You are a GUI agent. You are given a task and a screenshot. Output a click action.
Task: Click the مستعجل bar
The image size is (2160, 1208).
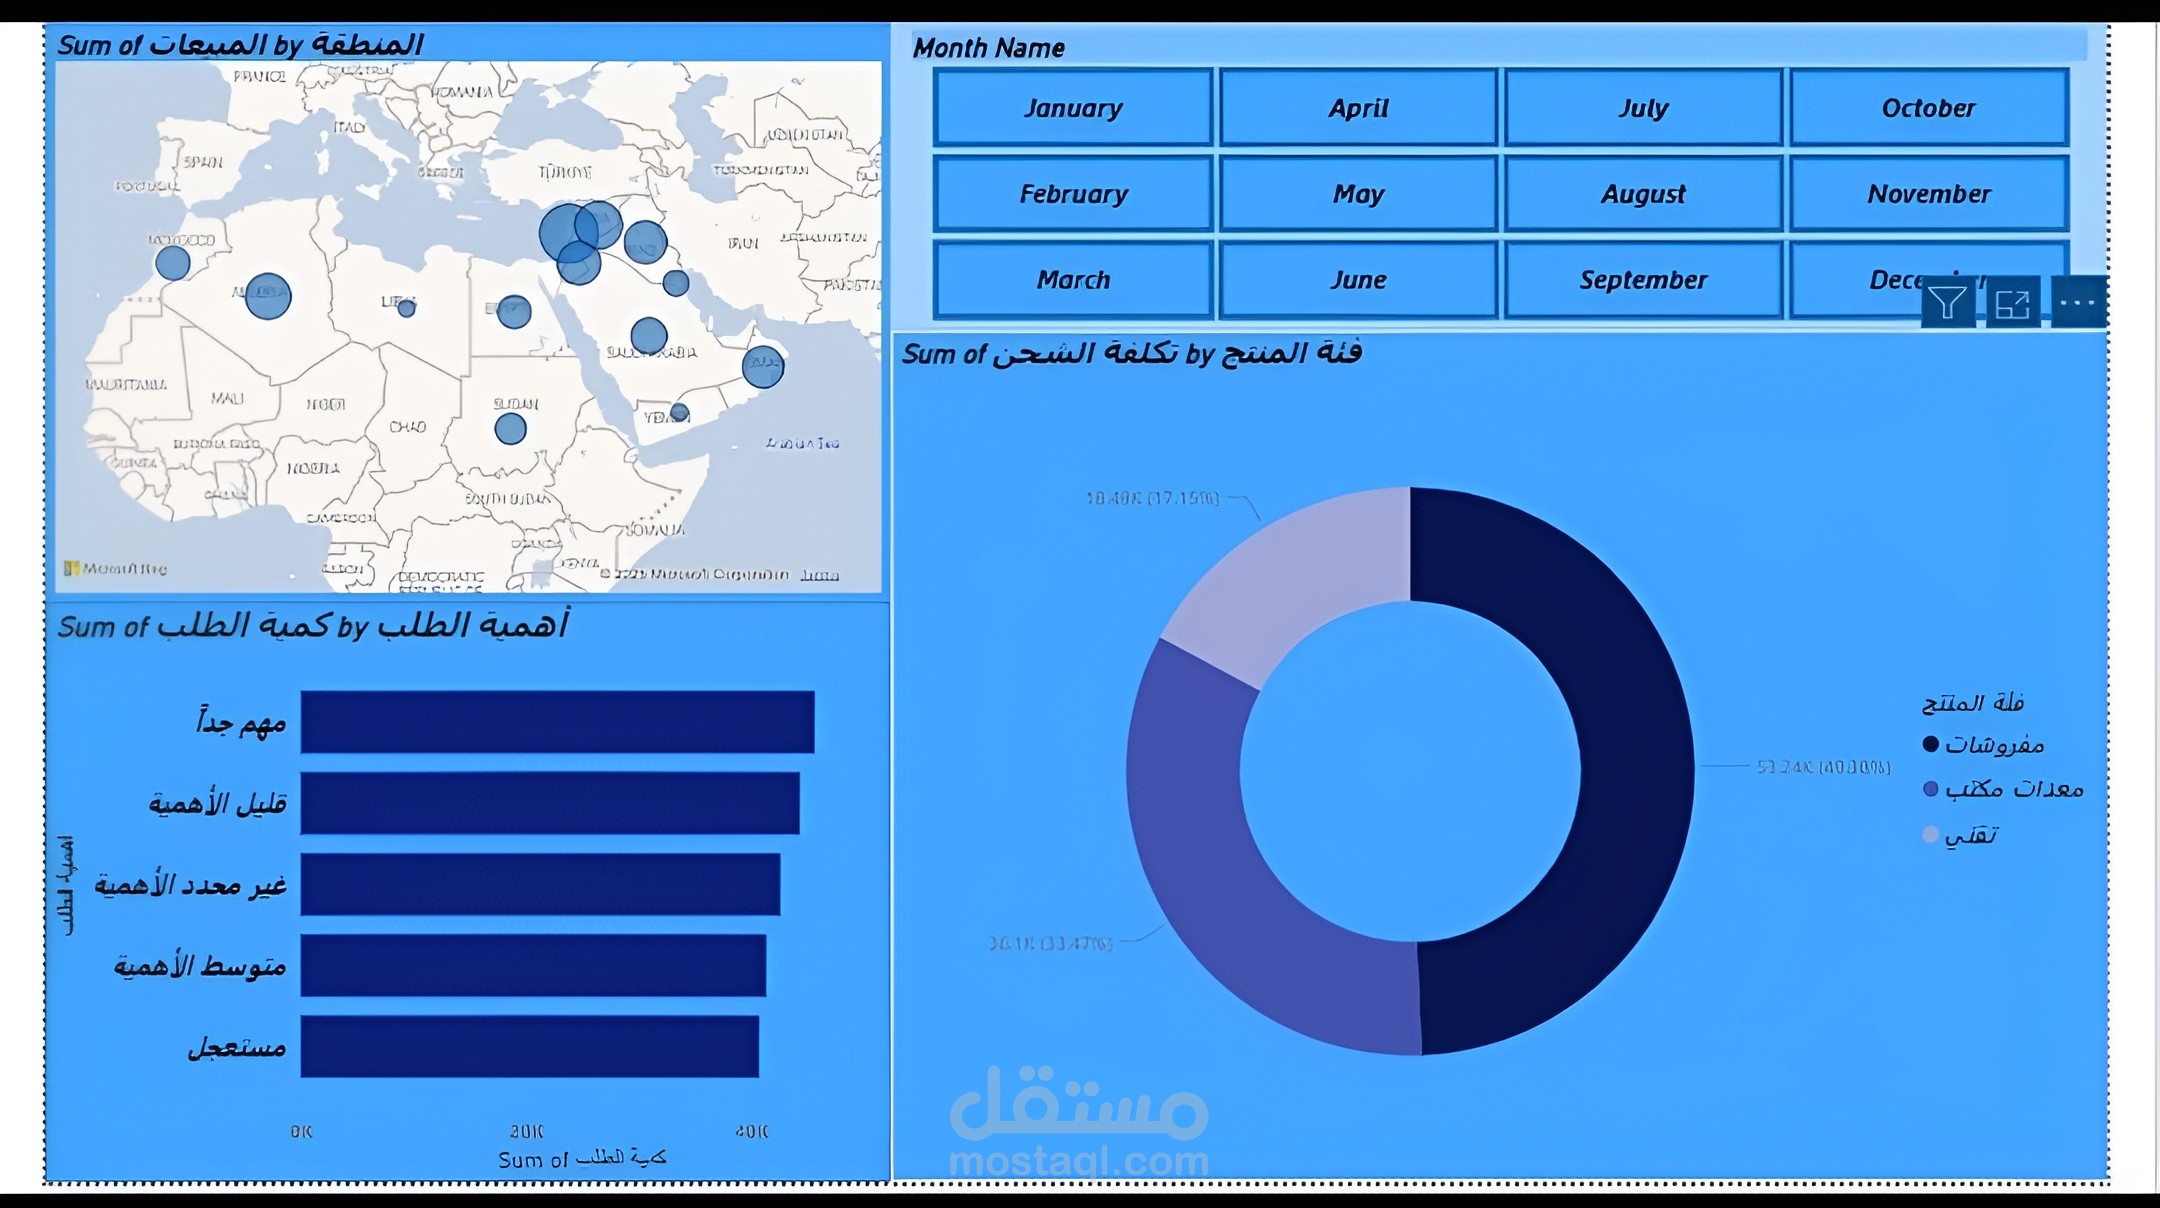click(530, 1047)
